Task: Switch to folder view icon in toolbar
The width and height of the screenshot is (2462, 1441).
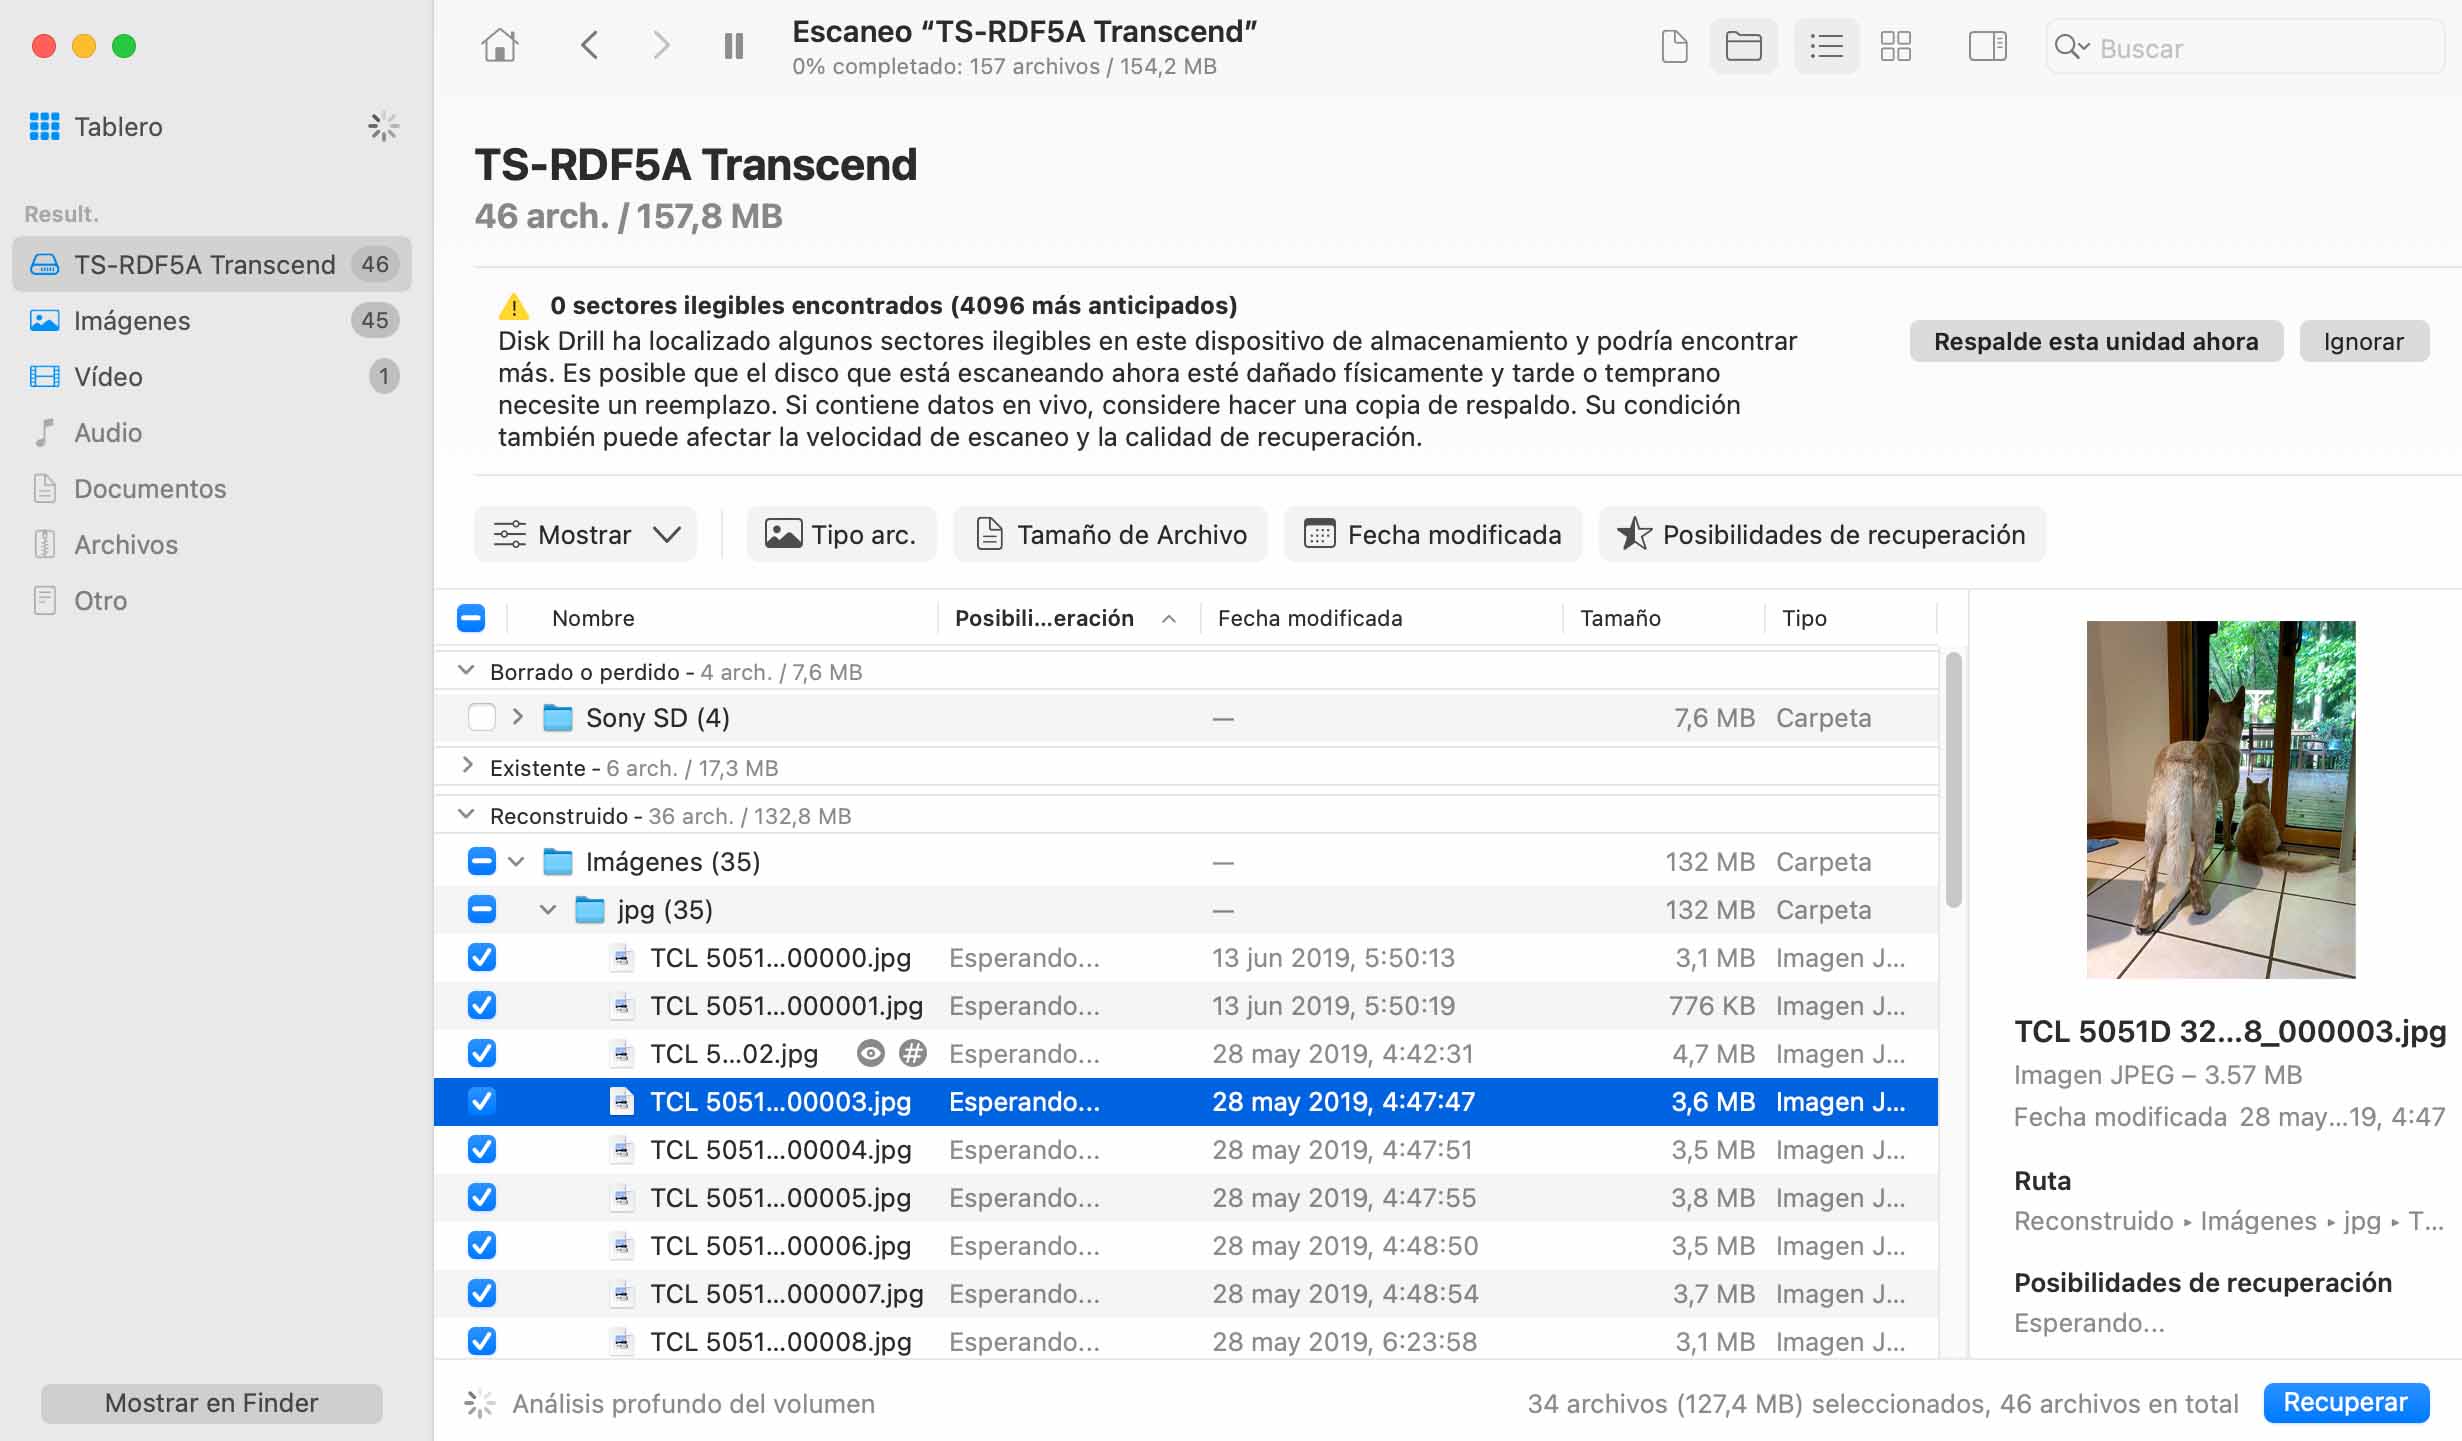Action: click(x=1743, y=46)
